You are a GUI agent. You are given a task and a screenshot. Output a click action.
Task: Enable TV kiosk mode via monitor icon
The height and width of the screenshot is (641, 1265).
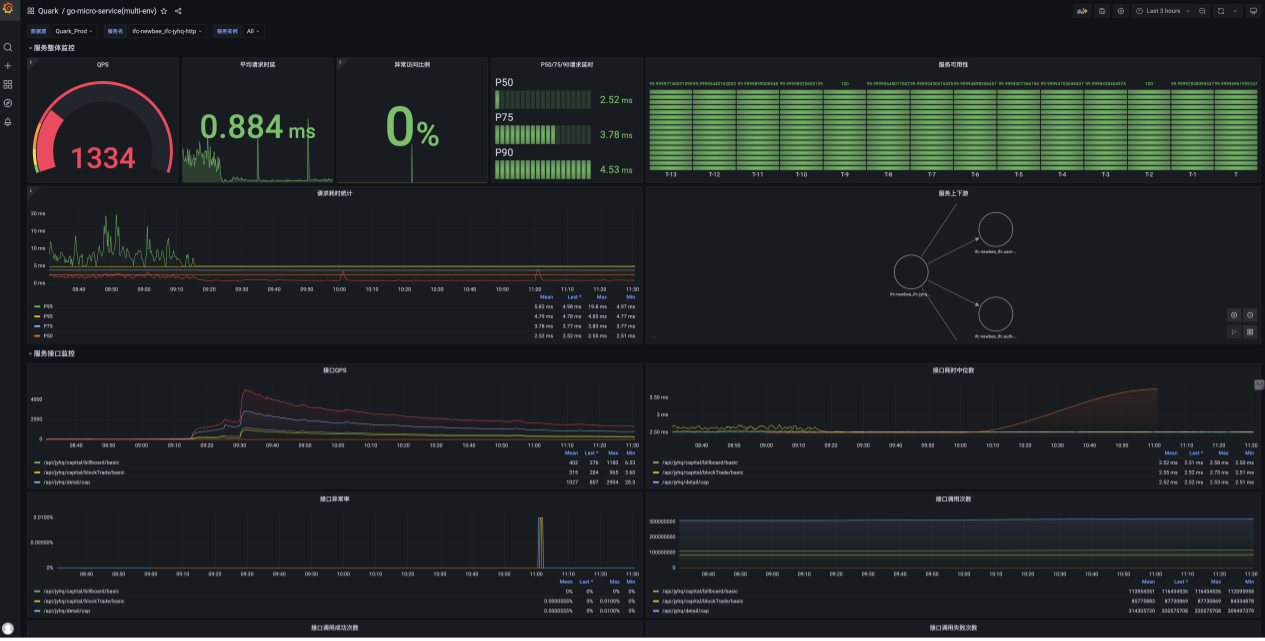(1253, 11)
